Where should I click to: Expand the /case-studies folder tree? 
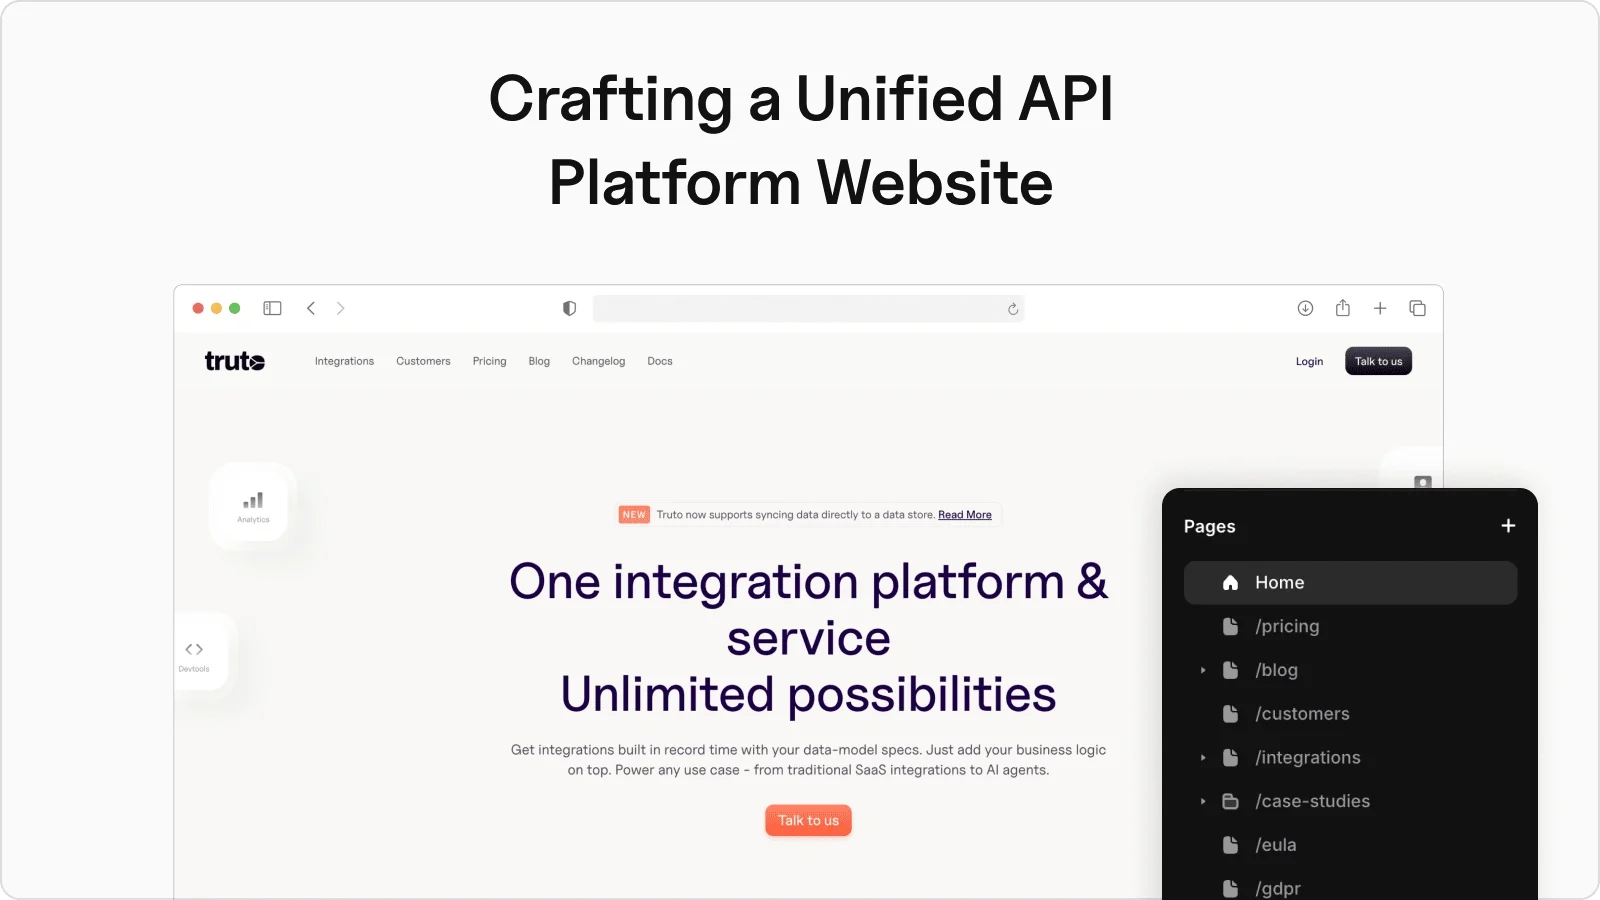pyautogui.click(x=1203, y=801)
